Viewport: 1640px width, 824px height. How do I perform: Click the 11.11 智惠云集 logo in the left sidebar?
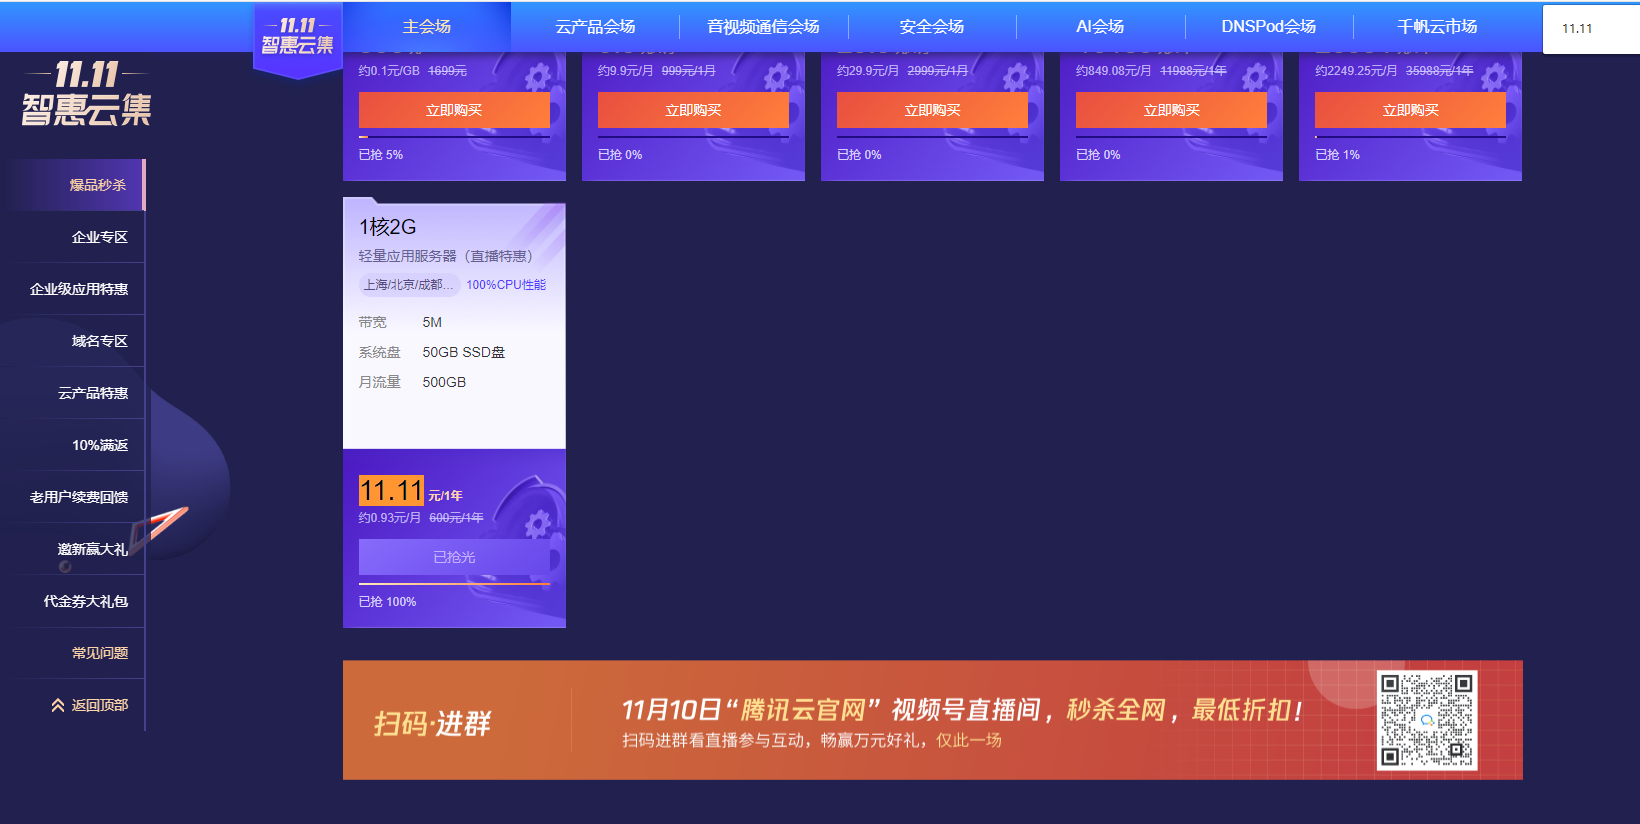[x=86, y=93]
